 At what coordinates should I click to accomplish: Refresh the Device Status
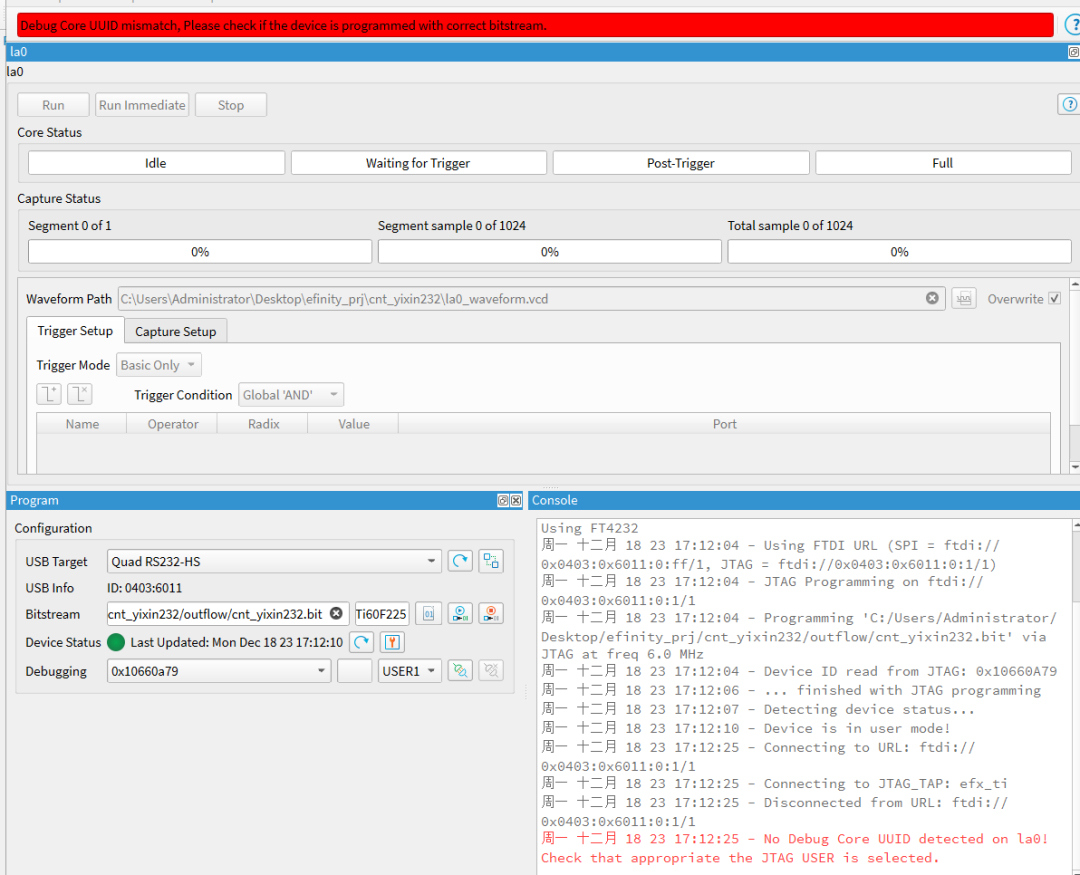pyautogui.click(x=361, y=642)
